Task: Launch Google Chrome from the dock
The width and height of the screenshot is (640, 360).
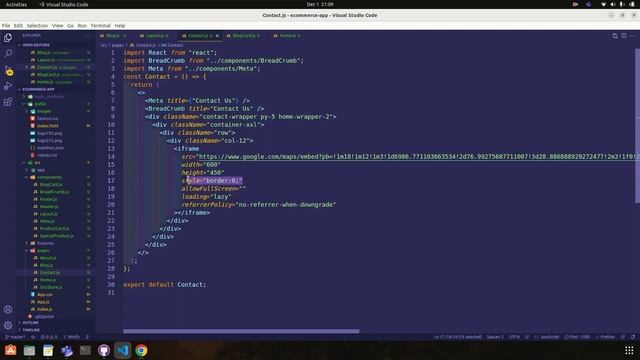Action: (x=142, y=350)
